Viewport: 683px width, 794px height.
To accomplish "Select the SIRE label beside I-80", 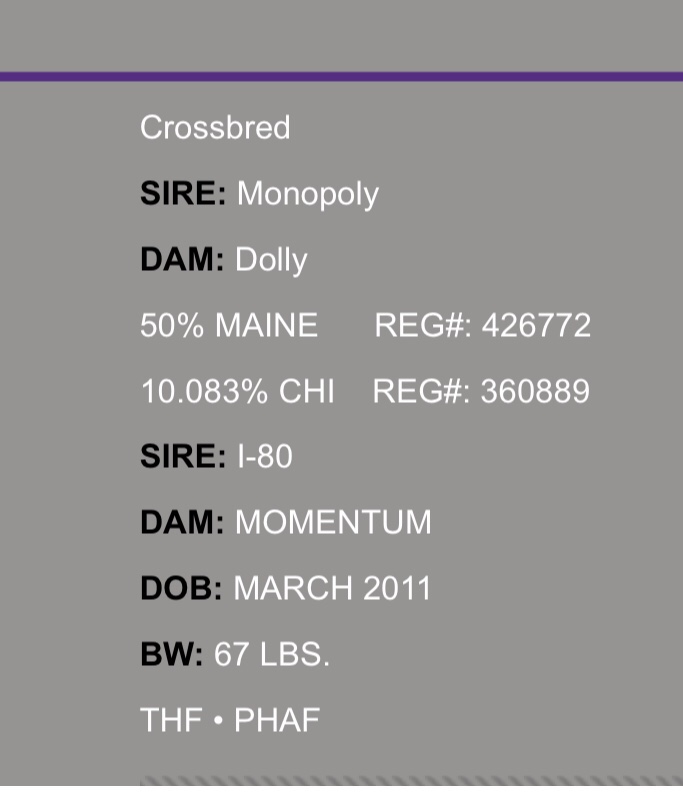I will pyautogui.click(x=183, y=456).
